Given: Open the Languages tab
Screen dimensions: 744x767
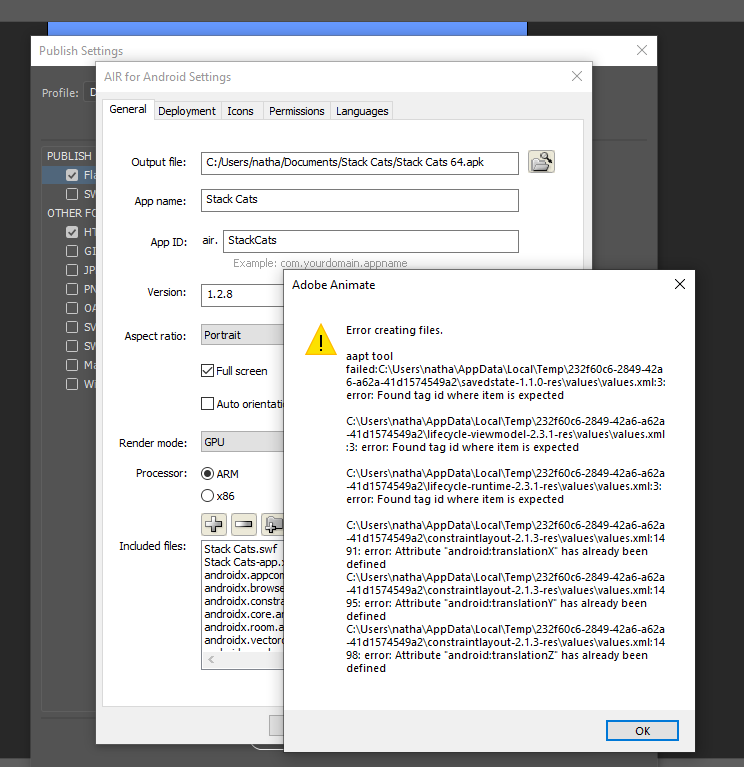Looking at the screenshot, I should [x=362, y=111].
